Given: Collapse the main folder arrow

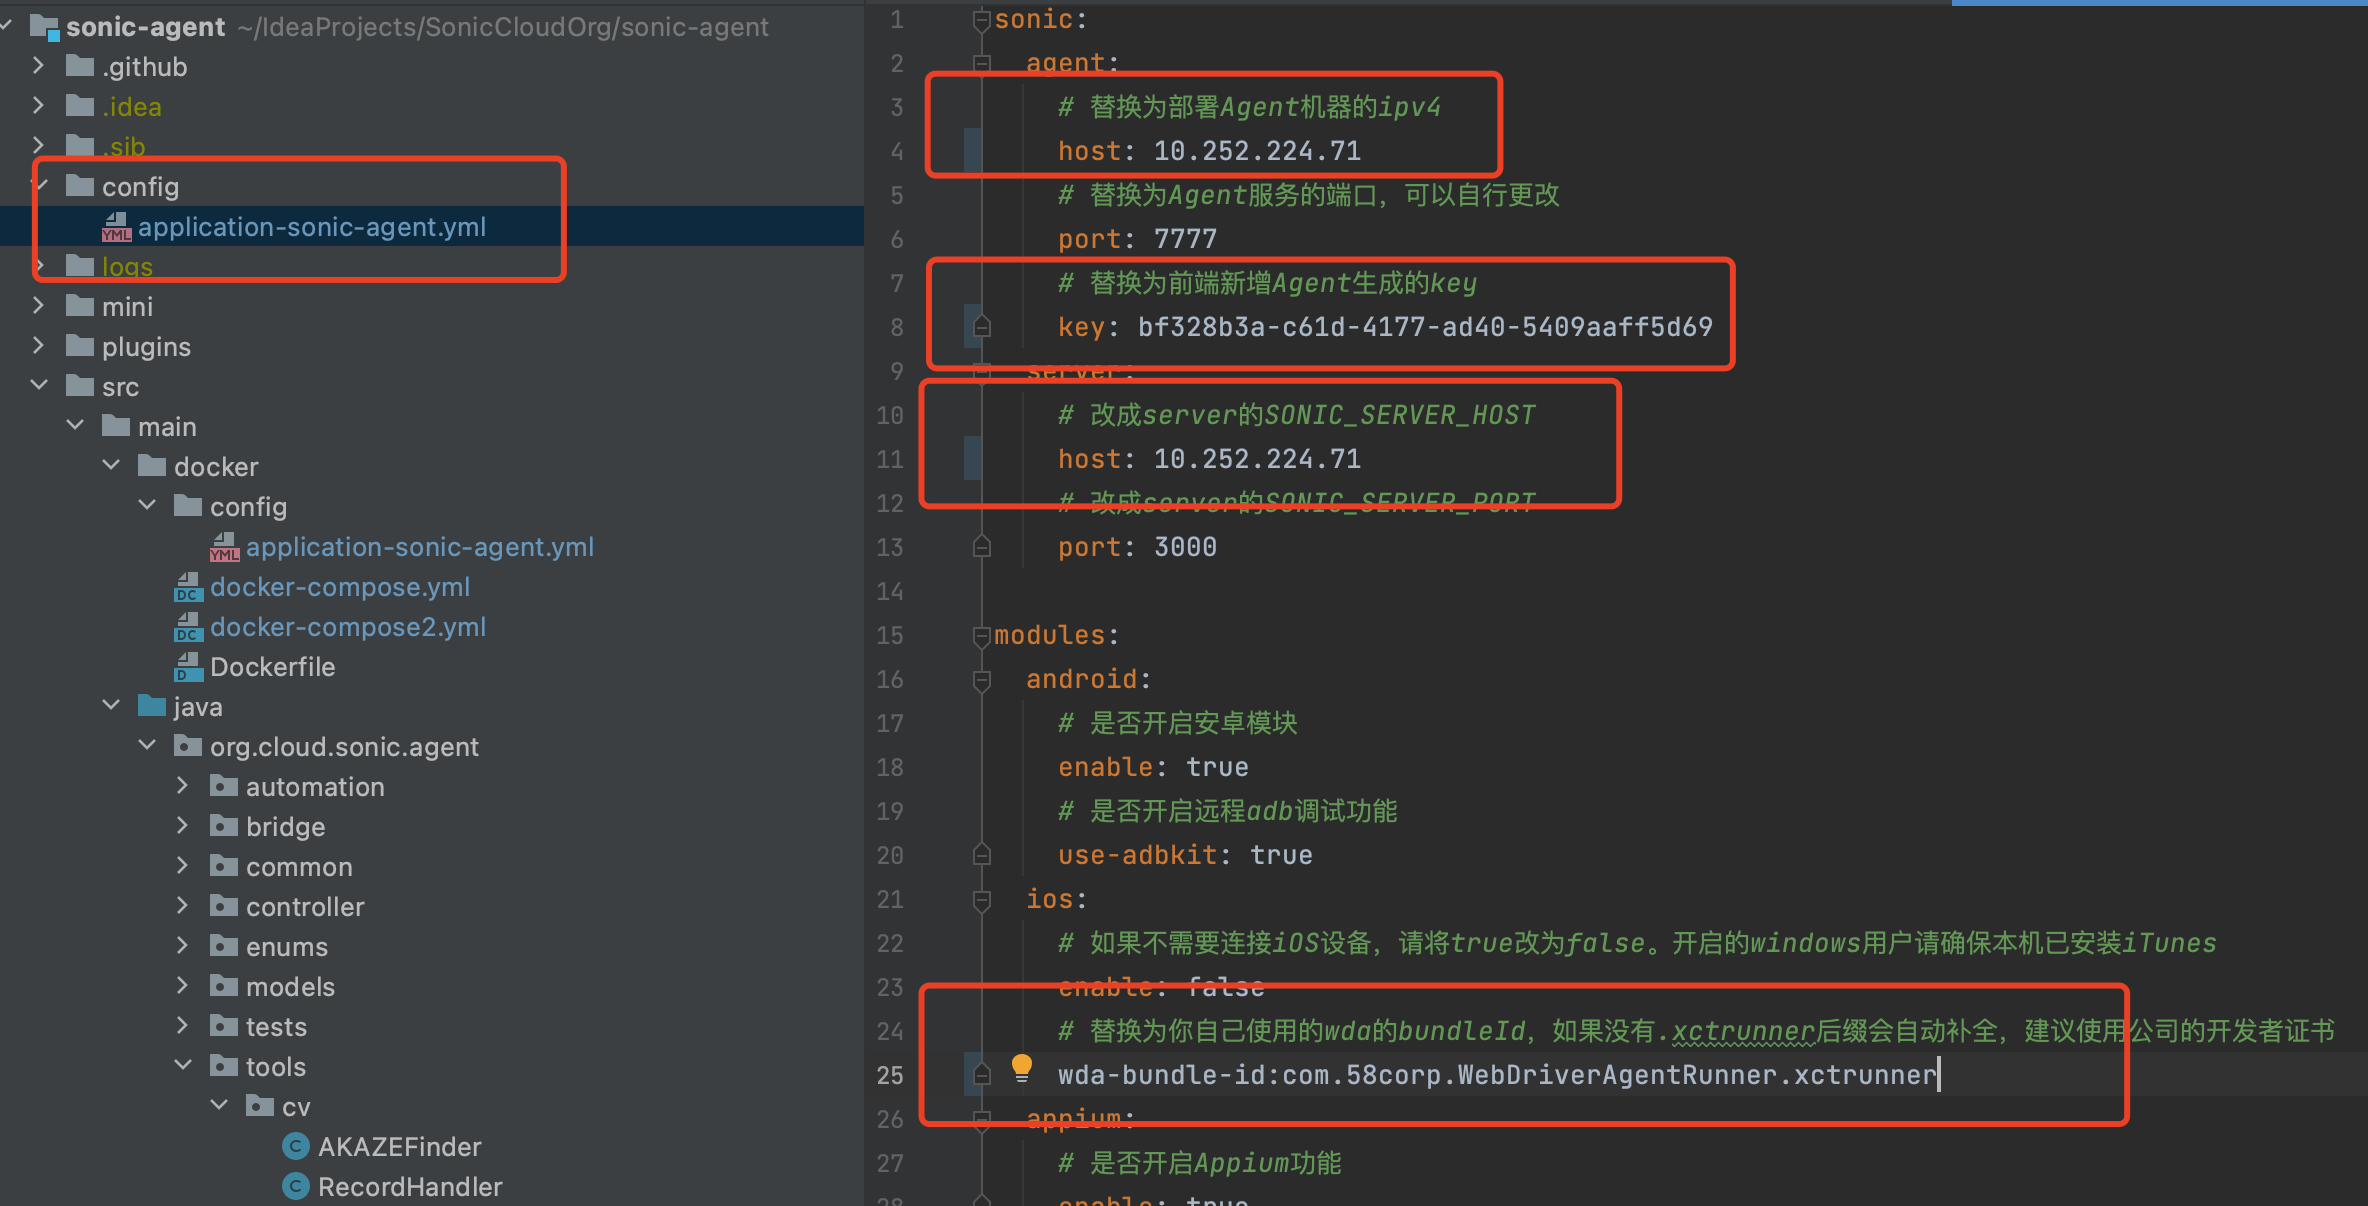Looking at the screenshot, I should (75, 426).
